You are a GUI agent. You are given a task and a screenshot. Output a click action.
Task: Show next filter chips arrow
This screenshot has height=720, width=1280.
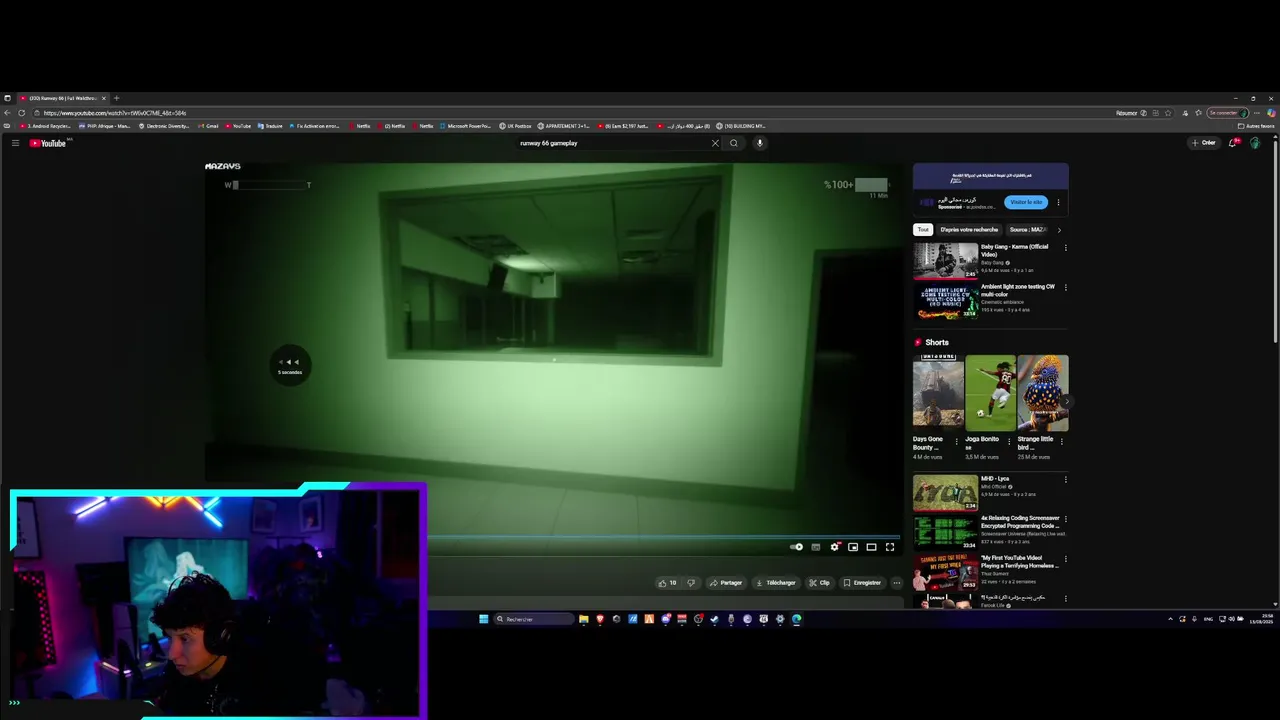coord(1059,230)
